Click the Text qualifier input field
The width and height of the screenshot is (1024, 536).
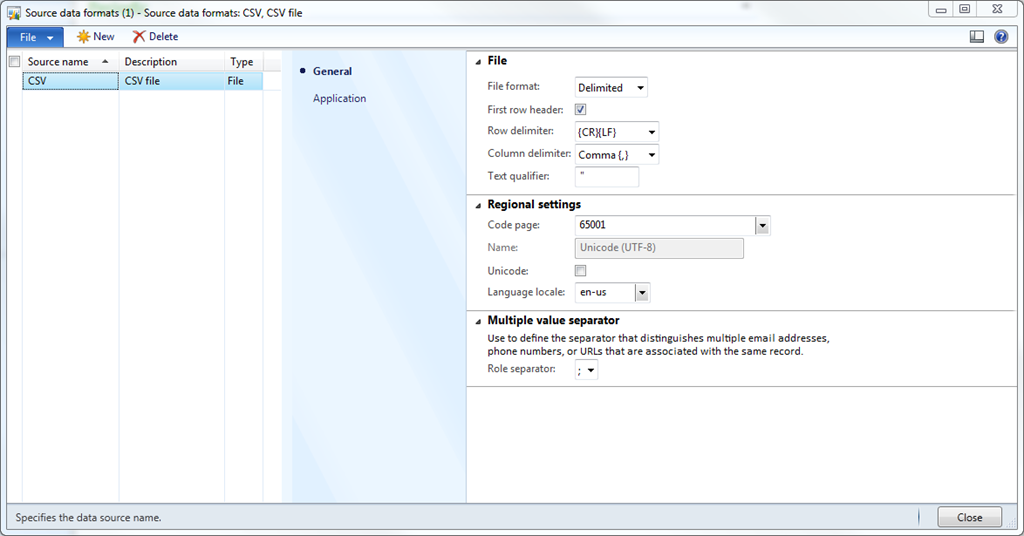point(607,176)
